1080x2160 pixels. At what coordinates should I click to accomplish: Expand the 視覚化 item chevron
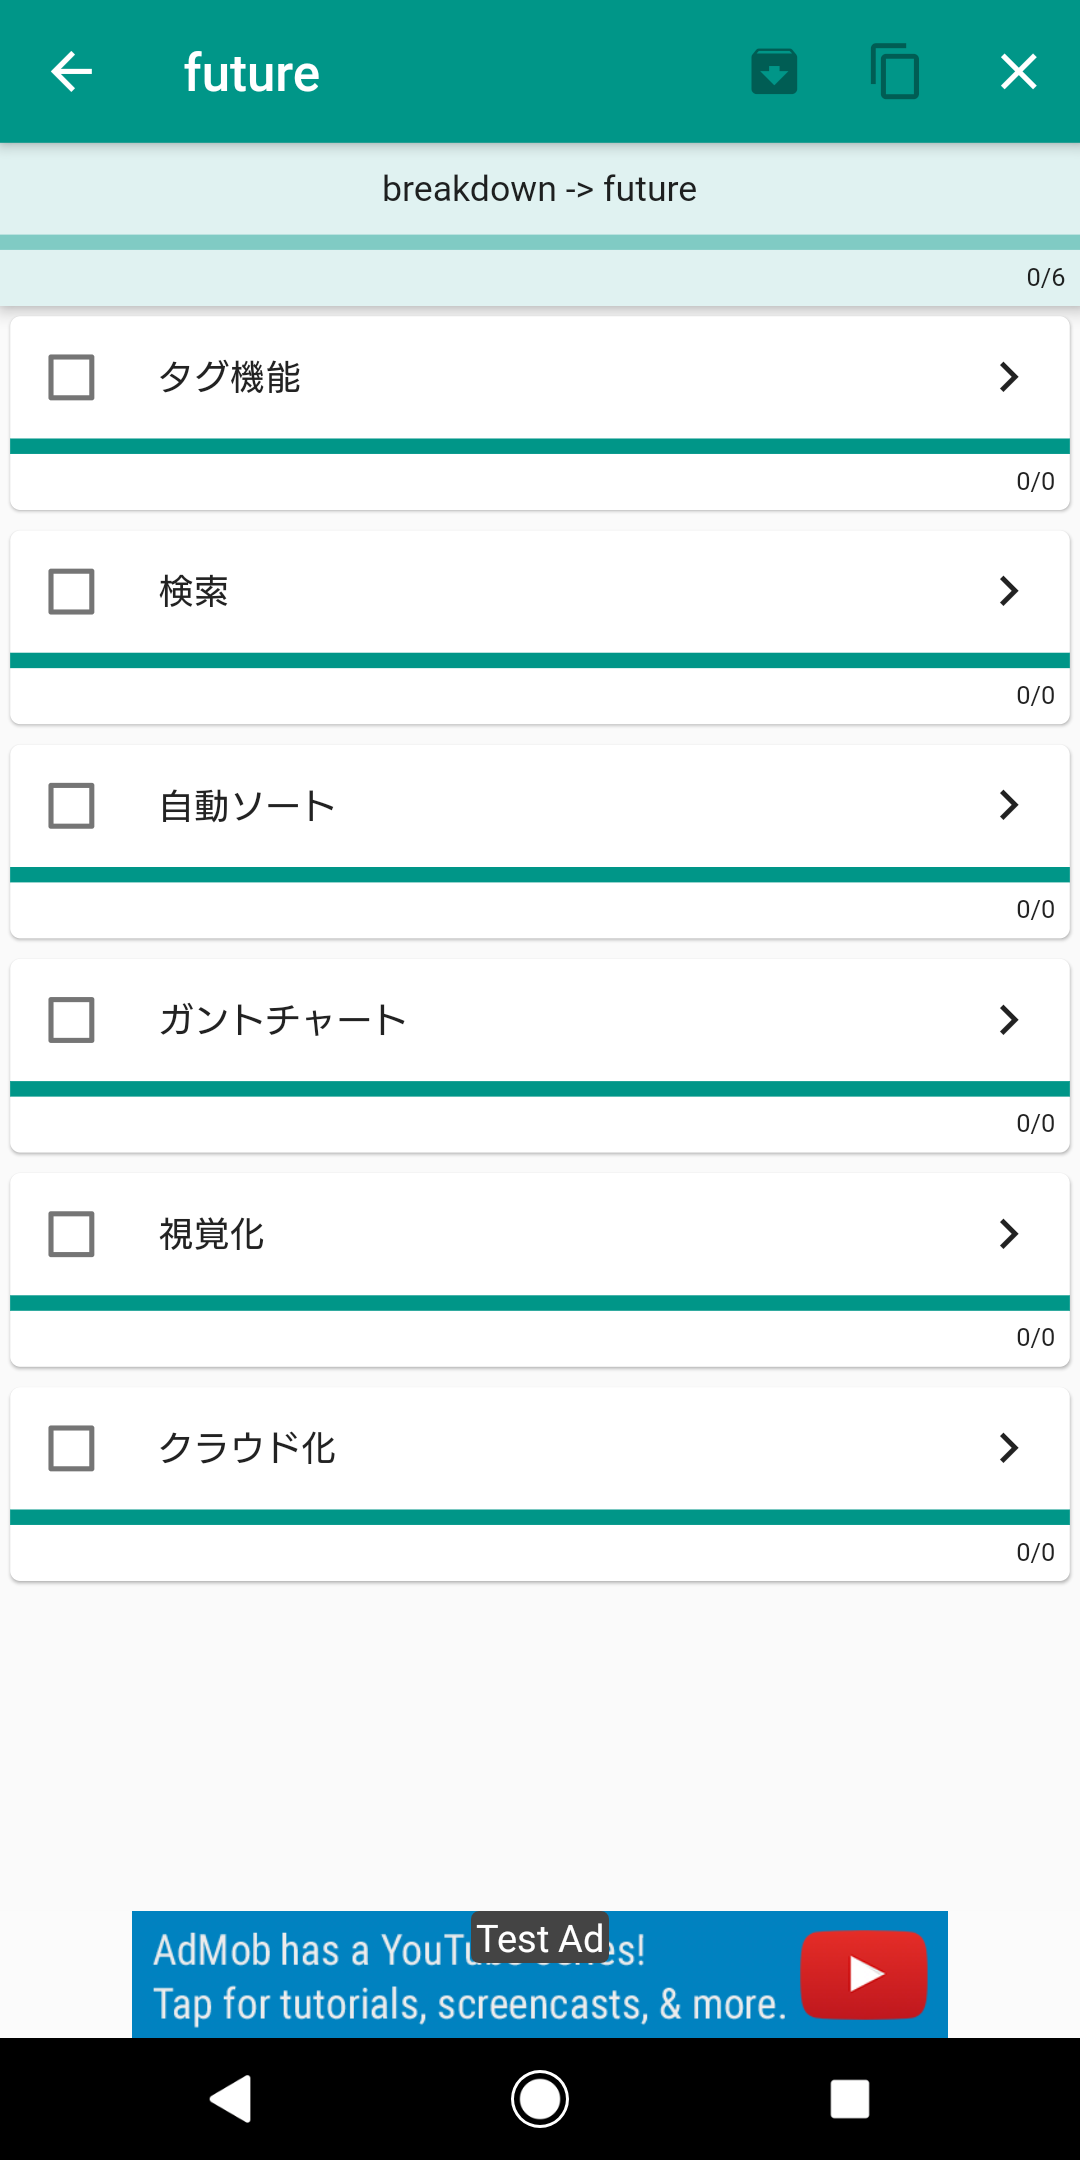[1009, 1234]
